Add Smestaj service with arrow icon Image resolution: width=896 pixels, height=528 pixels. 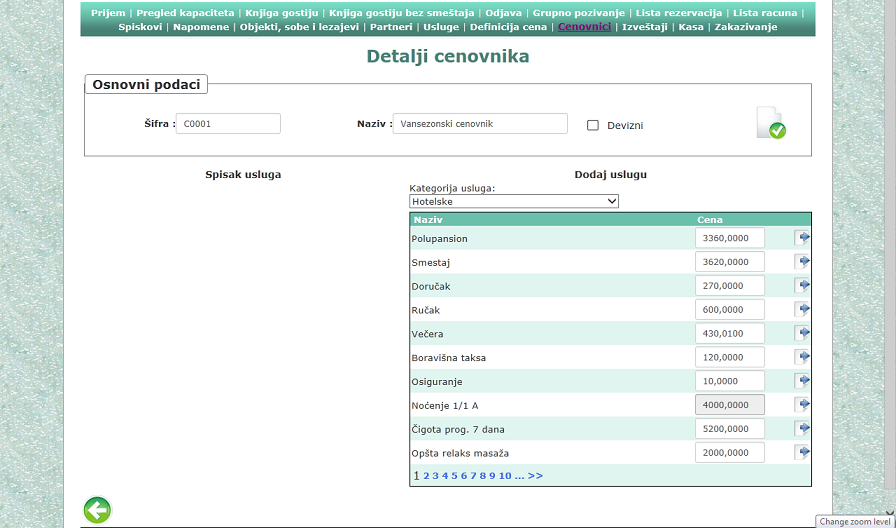(802, 262)
